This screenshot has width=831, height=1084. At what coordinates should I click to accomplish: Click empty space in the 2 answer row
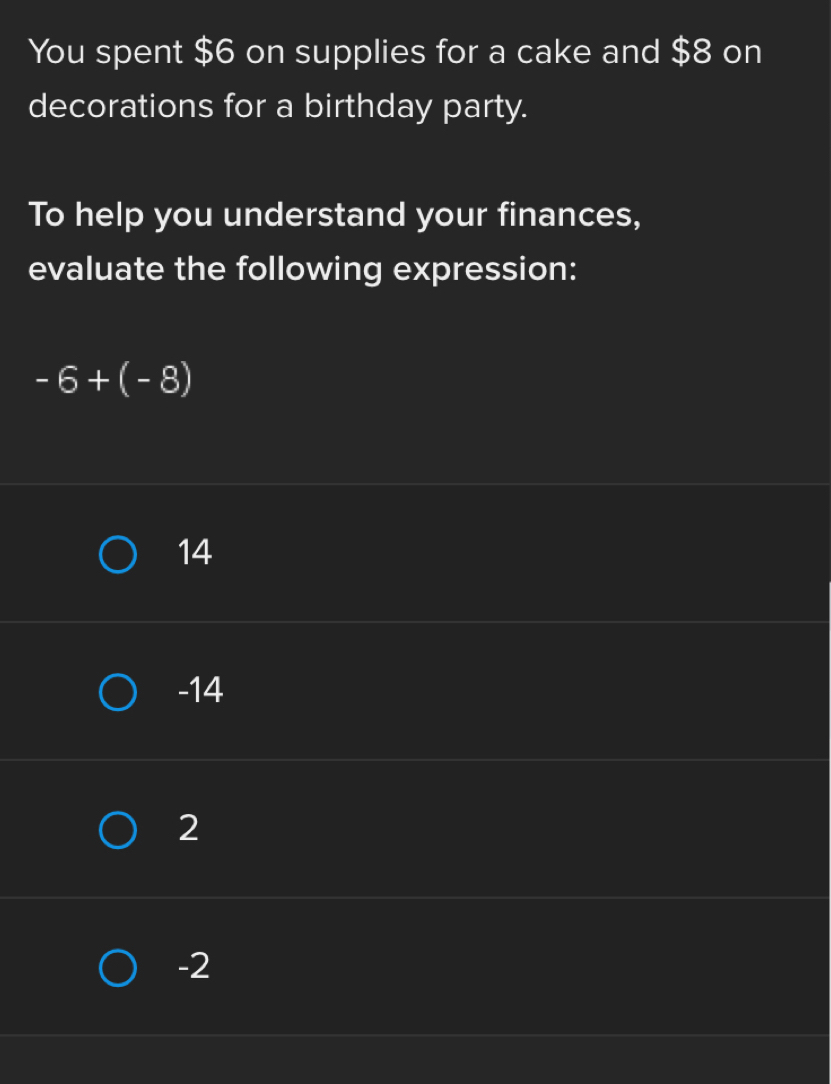coord(500,829)
